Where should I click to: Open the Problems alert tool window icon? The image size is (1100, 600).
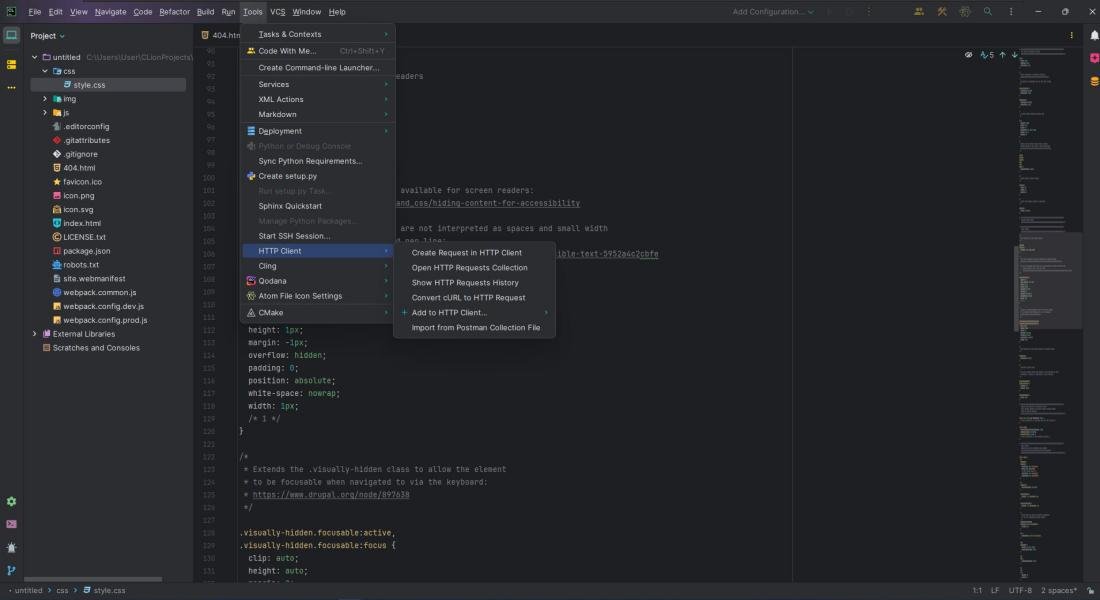(11, 548)
